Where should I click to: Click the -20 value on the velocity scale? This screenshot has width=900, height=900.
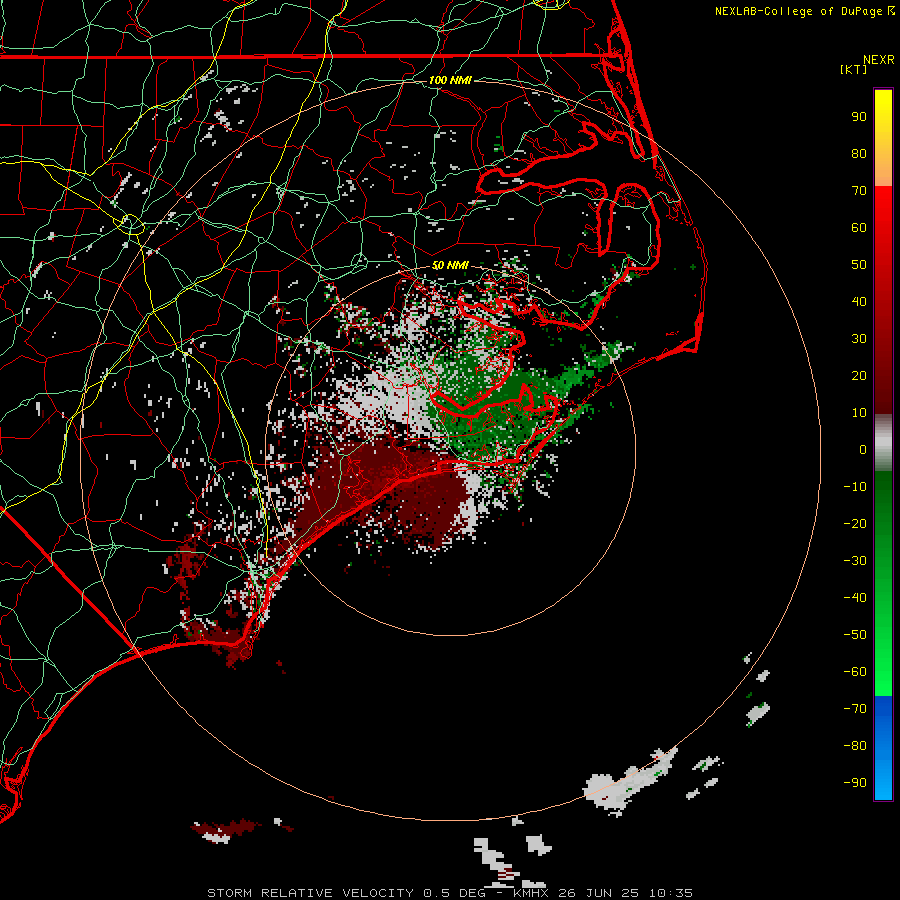[855, 524]
